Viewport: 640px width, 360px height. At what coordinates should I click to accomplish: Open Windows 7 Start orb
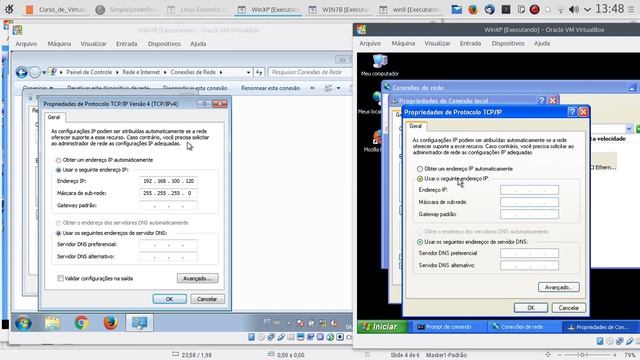pyautogui.click(x=23, y=323)
